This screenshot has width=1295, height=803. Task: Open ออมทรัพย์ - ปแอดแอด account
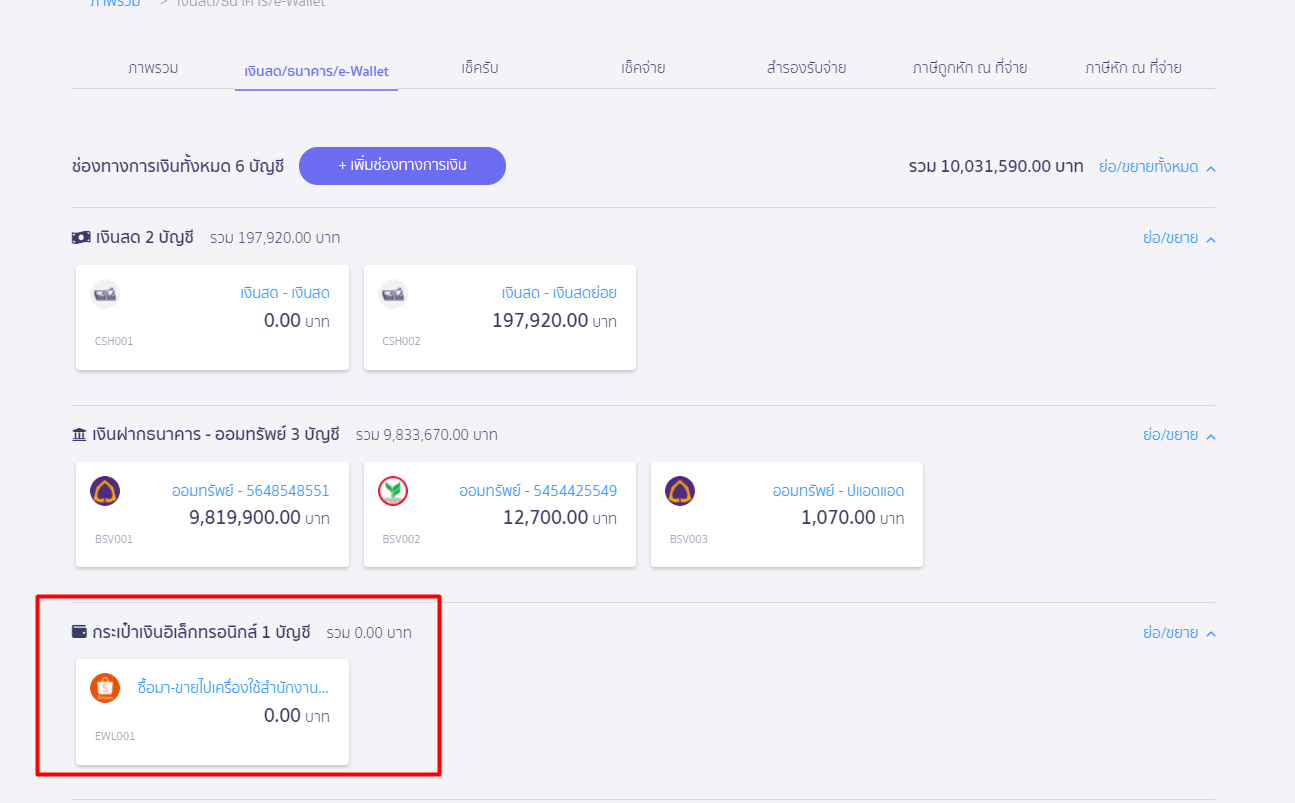(x=838, y=490)
